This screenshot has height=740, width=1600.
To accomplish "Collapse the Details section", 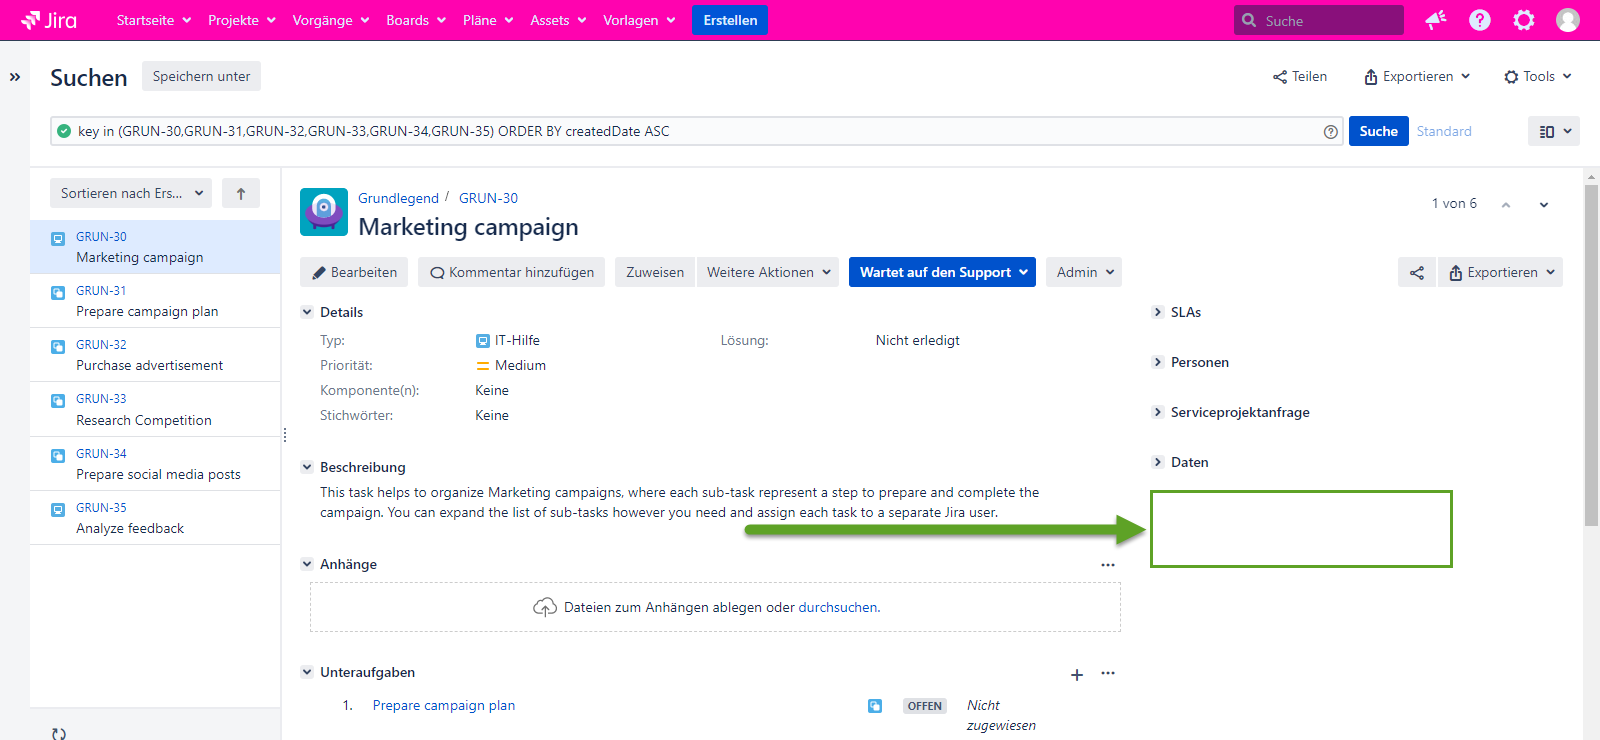I will [308, 312].
